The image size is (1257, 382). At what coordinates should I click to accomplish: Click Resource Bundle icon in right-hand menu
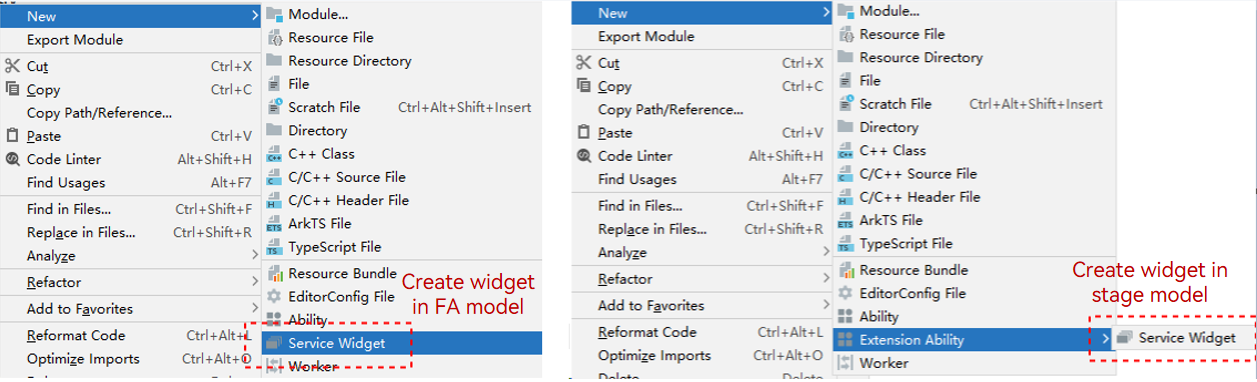pyautogui.click(x=845, y=270)
